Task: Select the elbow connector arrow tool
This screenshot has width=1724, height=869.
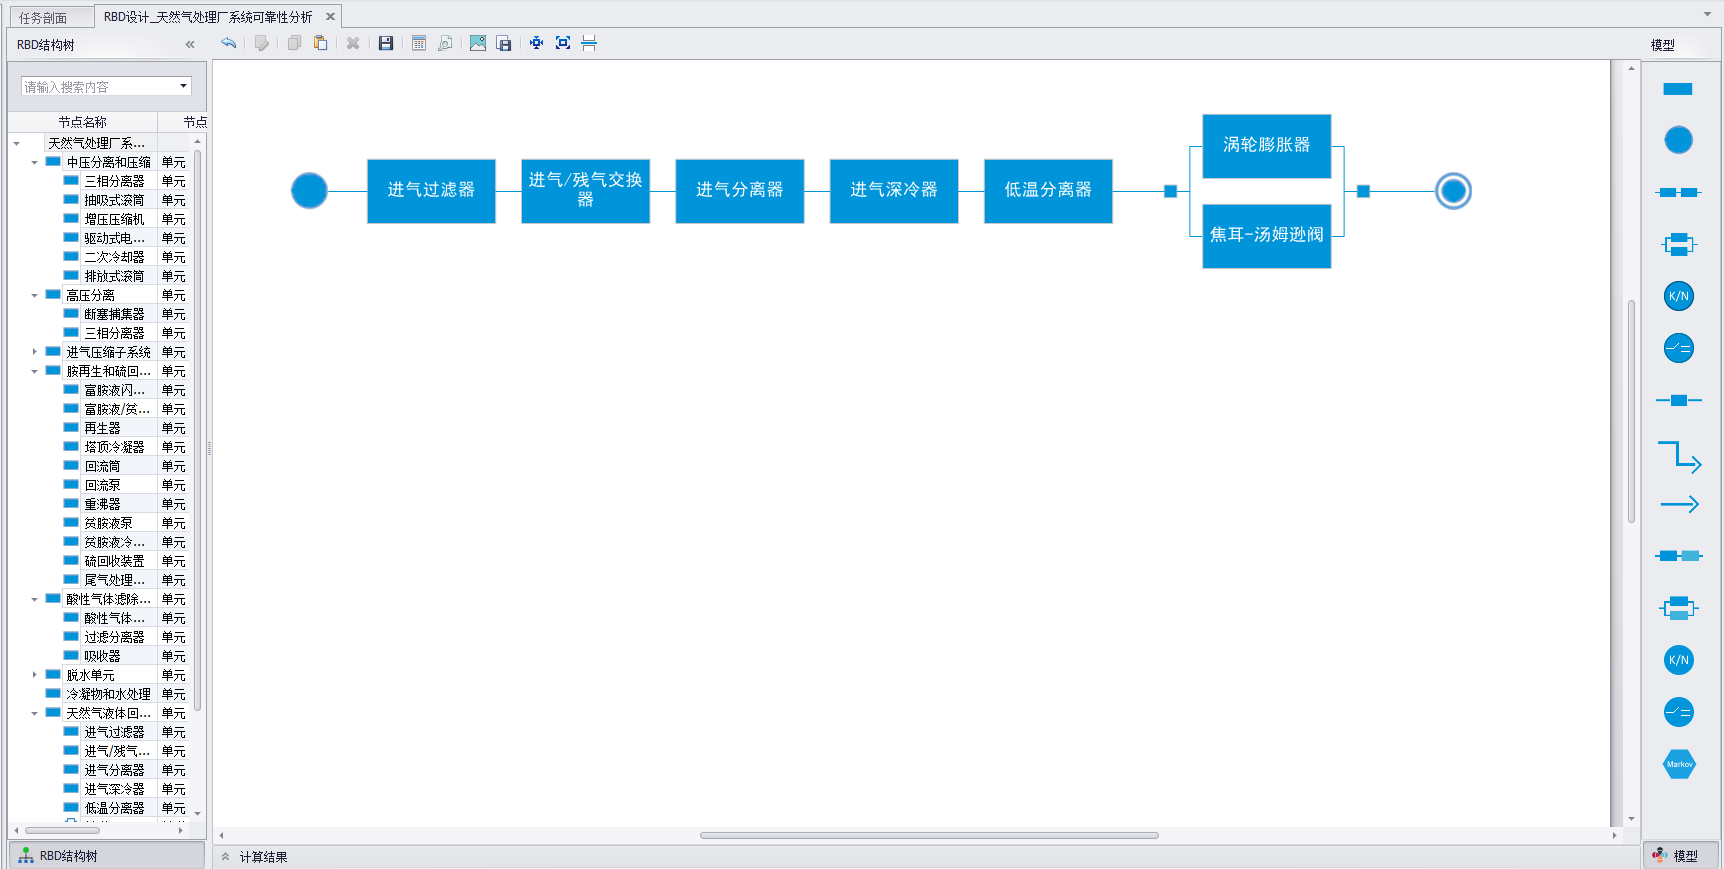Action: point(1679,456)
